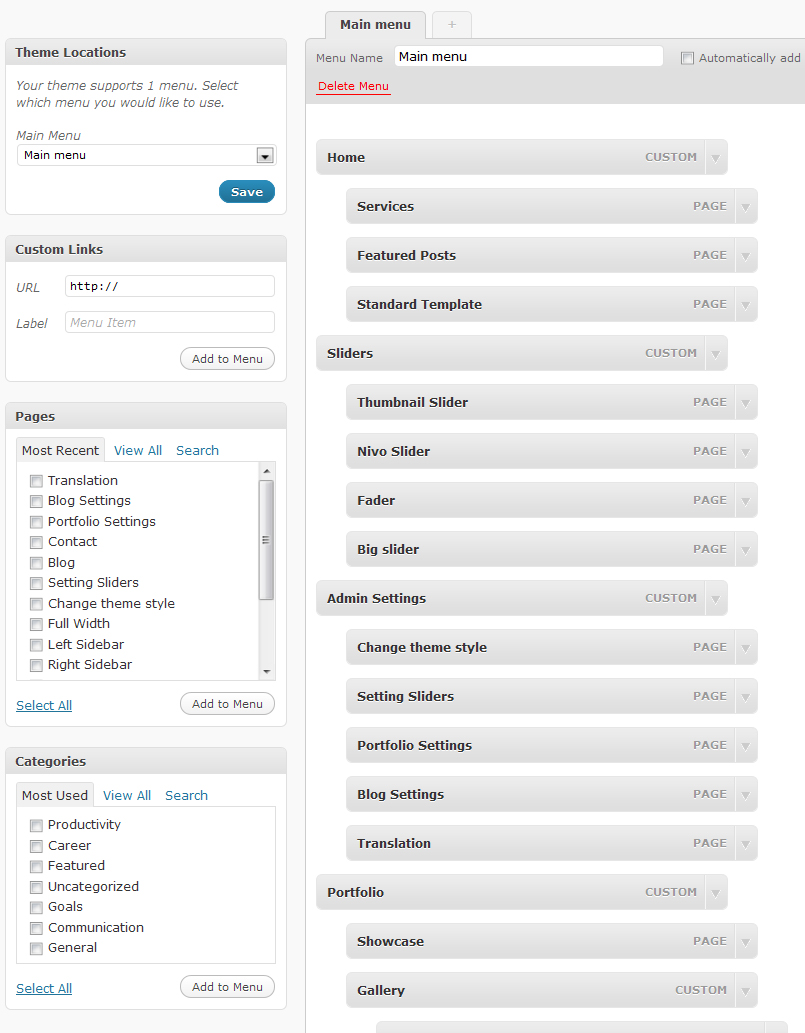Open the Sliders item dropdown arrow
Screen dimensions: 805x1033
(715, 354)
